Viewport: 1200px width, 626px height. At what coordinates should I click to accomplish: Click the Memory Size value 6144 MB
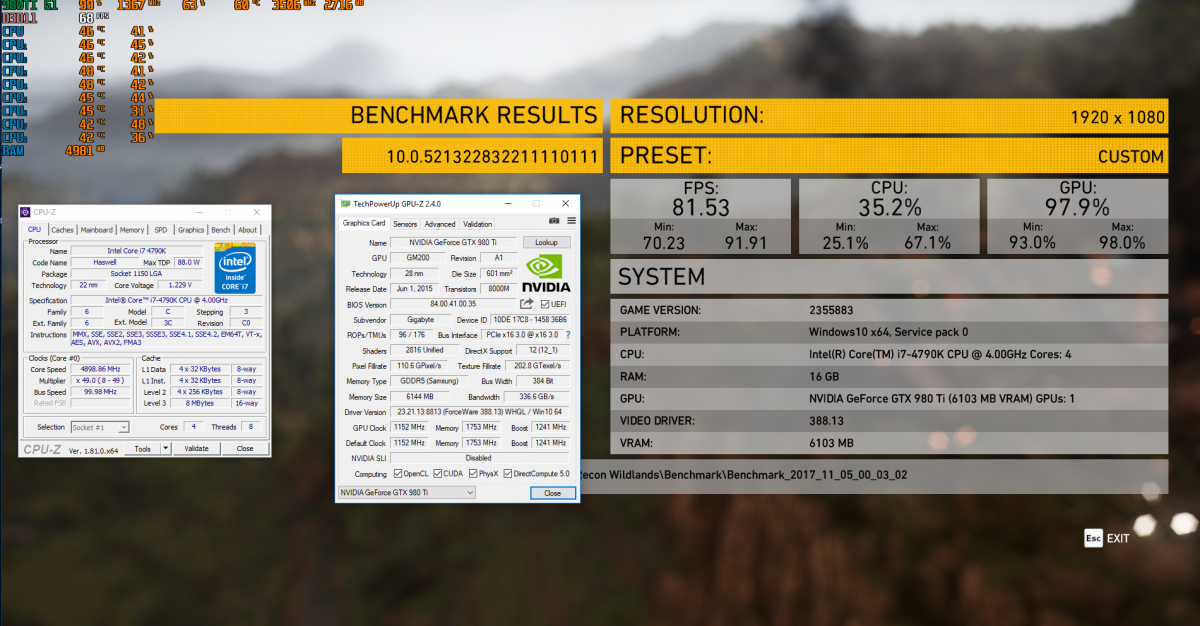(x=420, y=397)
